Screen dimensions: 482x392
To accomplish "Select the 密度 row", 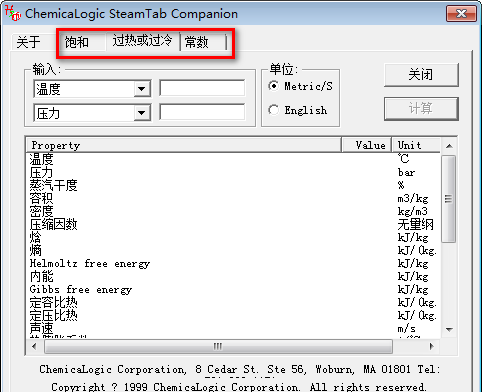I will tap(233, 211).
